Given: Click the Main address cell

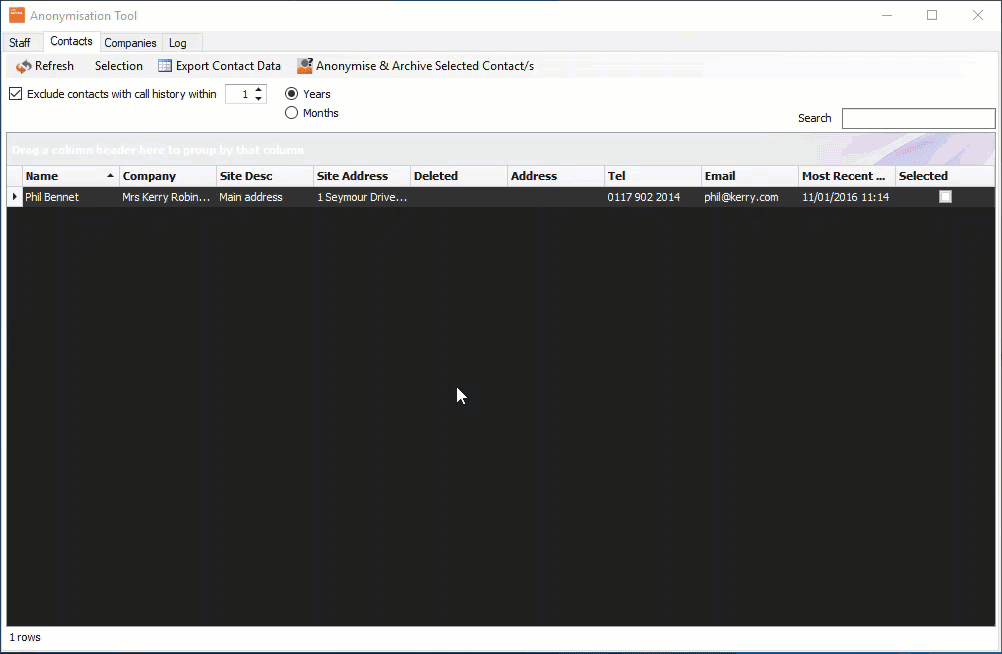Looking at the screenshot, I should click(x=265, y=197).
